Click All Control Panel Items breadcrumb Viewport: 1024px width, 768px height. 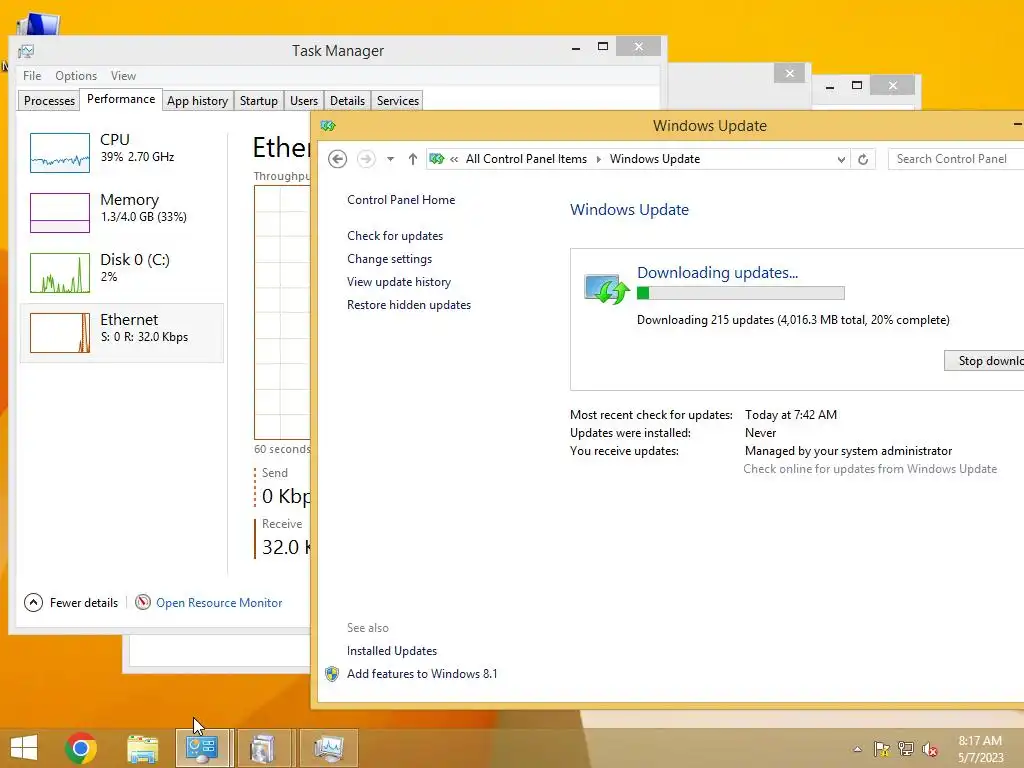(526, 159)
